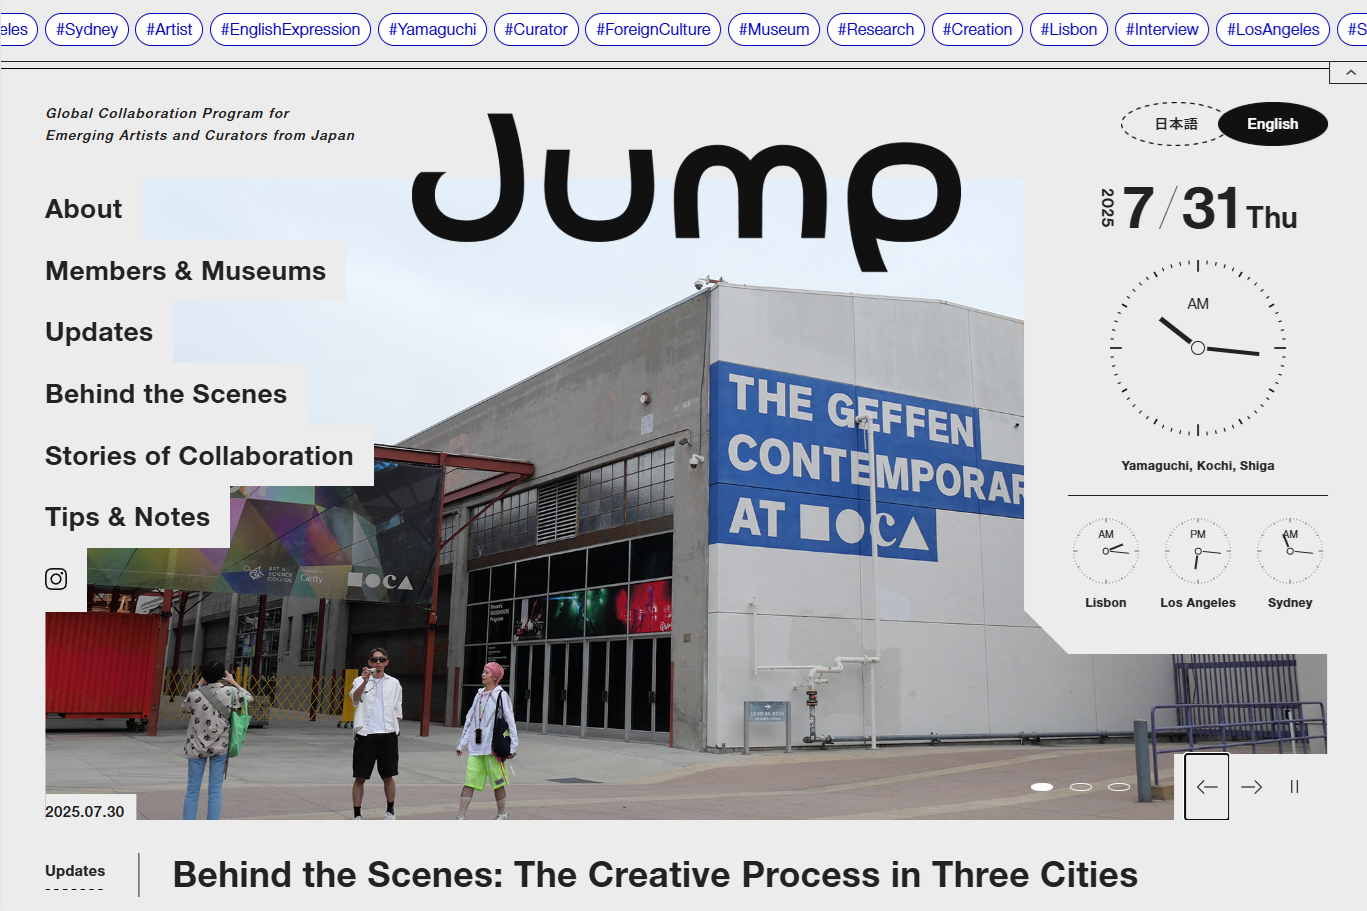Pause the slideshow autoplay
The width and height of the screenshot is (1367, 911).
click(x=1294, y=787)
